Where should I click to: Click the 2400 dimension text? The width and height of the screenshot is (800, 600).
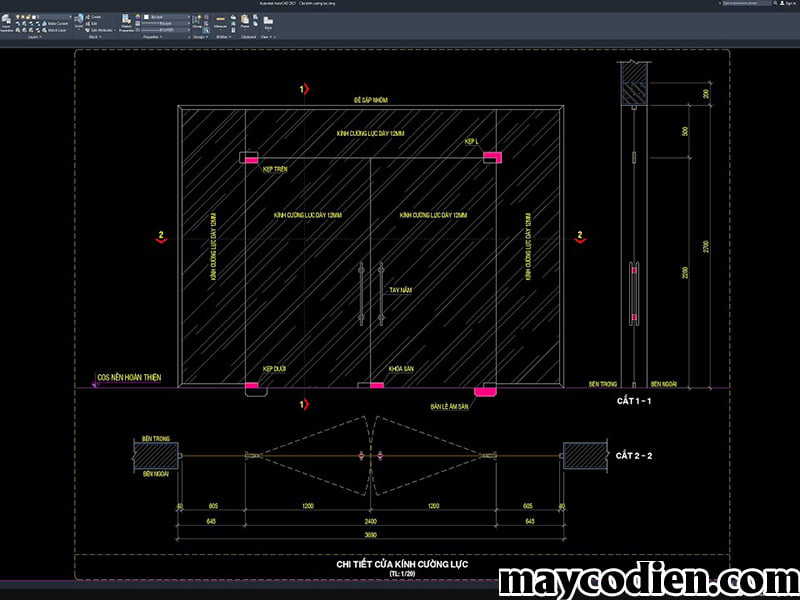point(370,521)
